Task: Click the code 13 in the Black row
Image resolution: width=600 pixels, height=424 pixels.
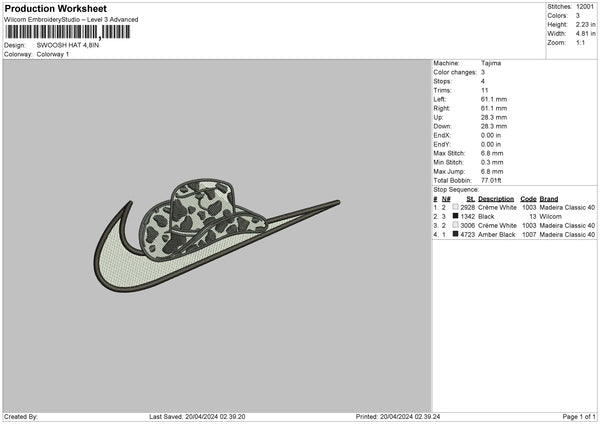Action: click(533, 217)
